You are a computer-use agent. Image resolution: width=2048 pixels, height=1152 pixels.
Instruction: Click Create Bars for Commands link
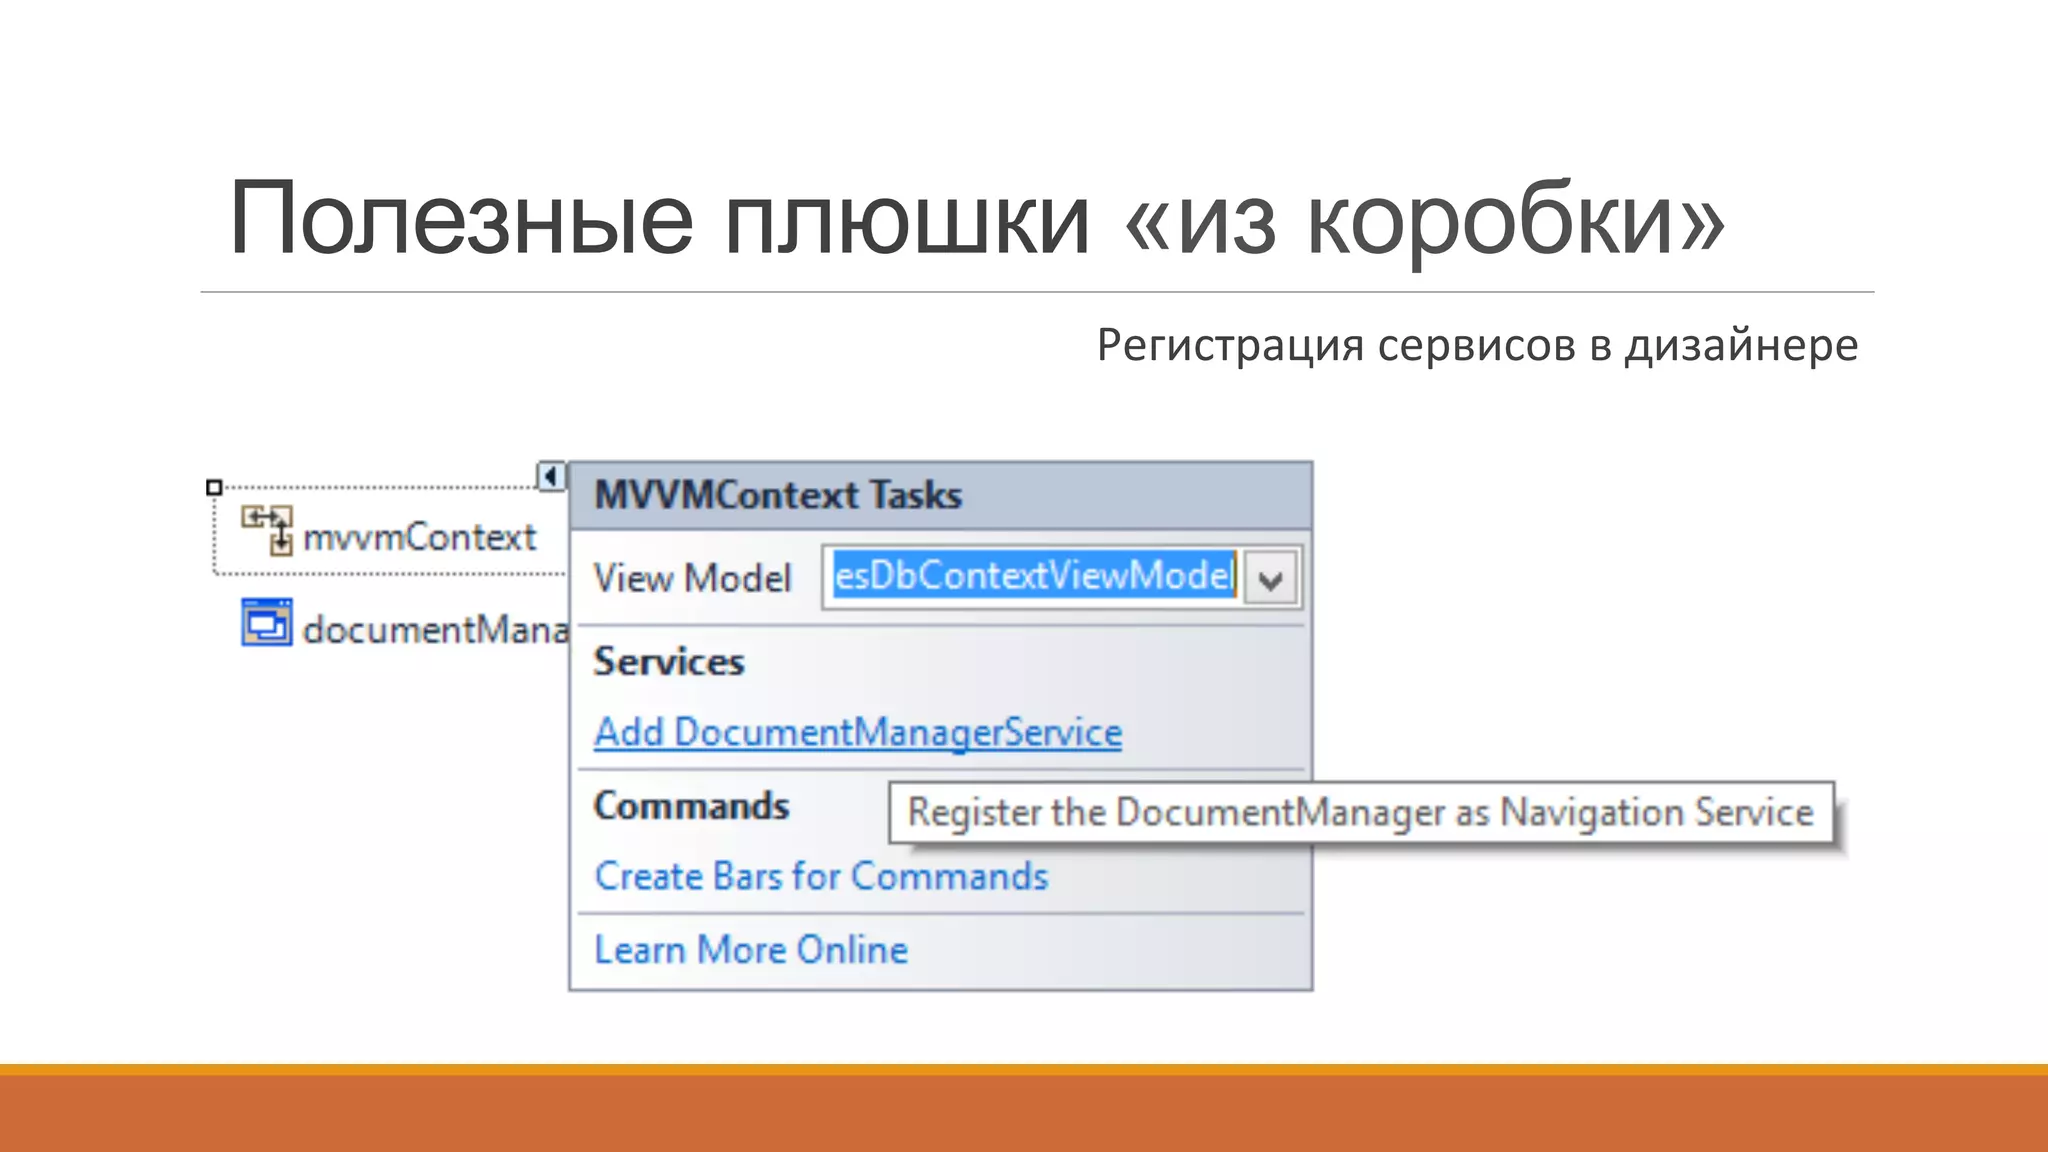tap(820, 877)
